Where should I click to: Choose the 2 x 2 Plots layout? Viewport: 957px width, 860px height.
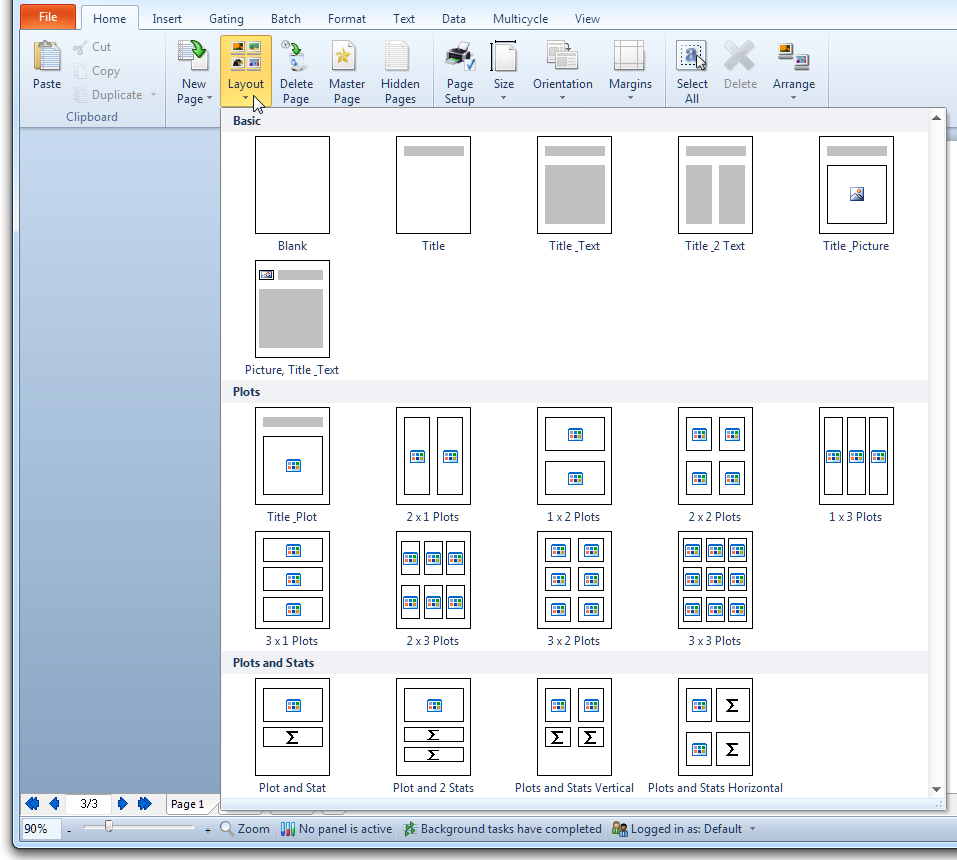coord(715,456)
